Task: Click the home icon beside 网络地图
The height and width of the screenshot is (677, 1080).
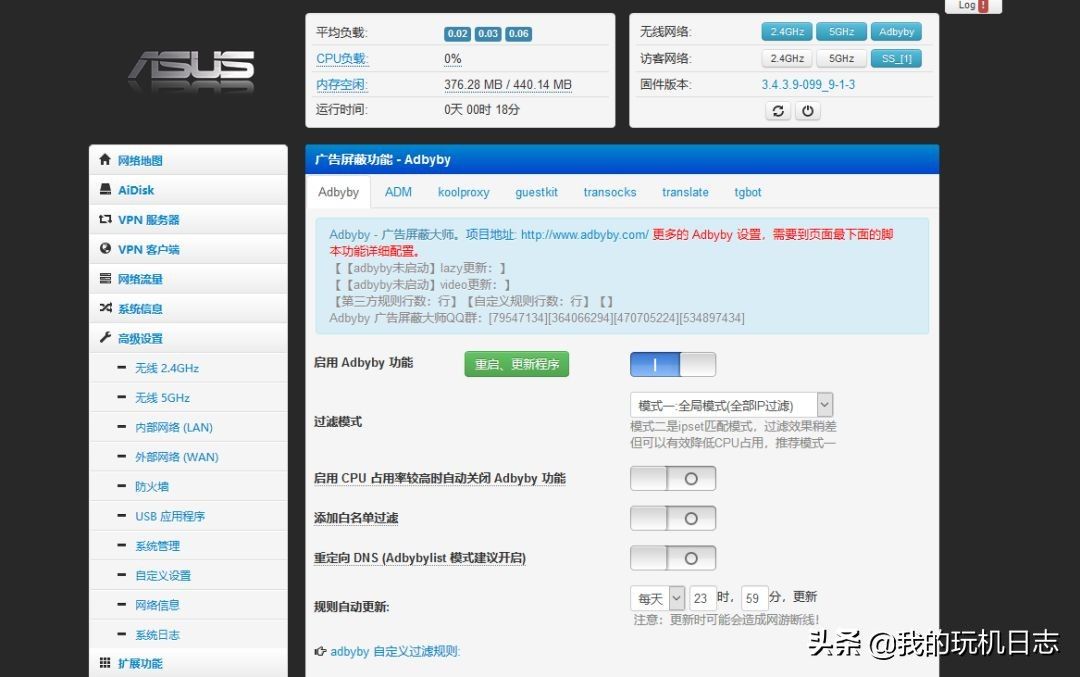Action: (x=105, y=160)
